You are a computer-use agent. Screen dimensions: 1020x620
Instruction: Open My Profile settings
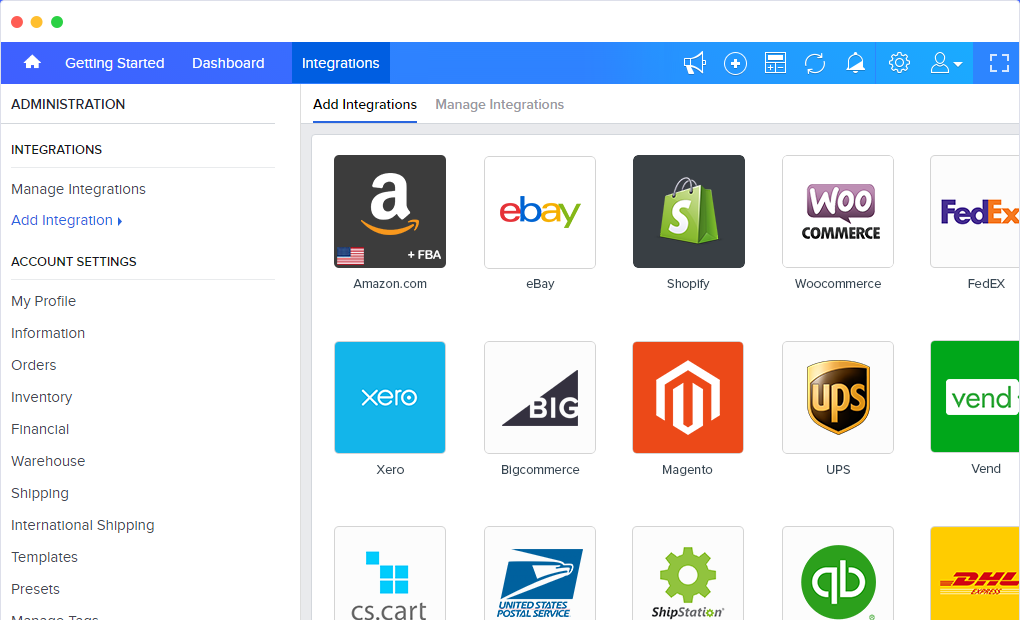[44, 301]
